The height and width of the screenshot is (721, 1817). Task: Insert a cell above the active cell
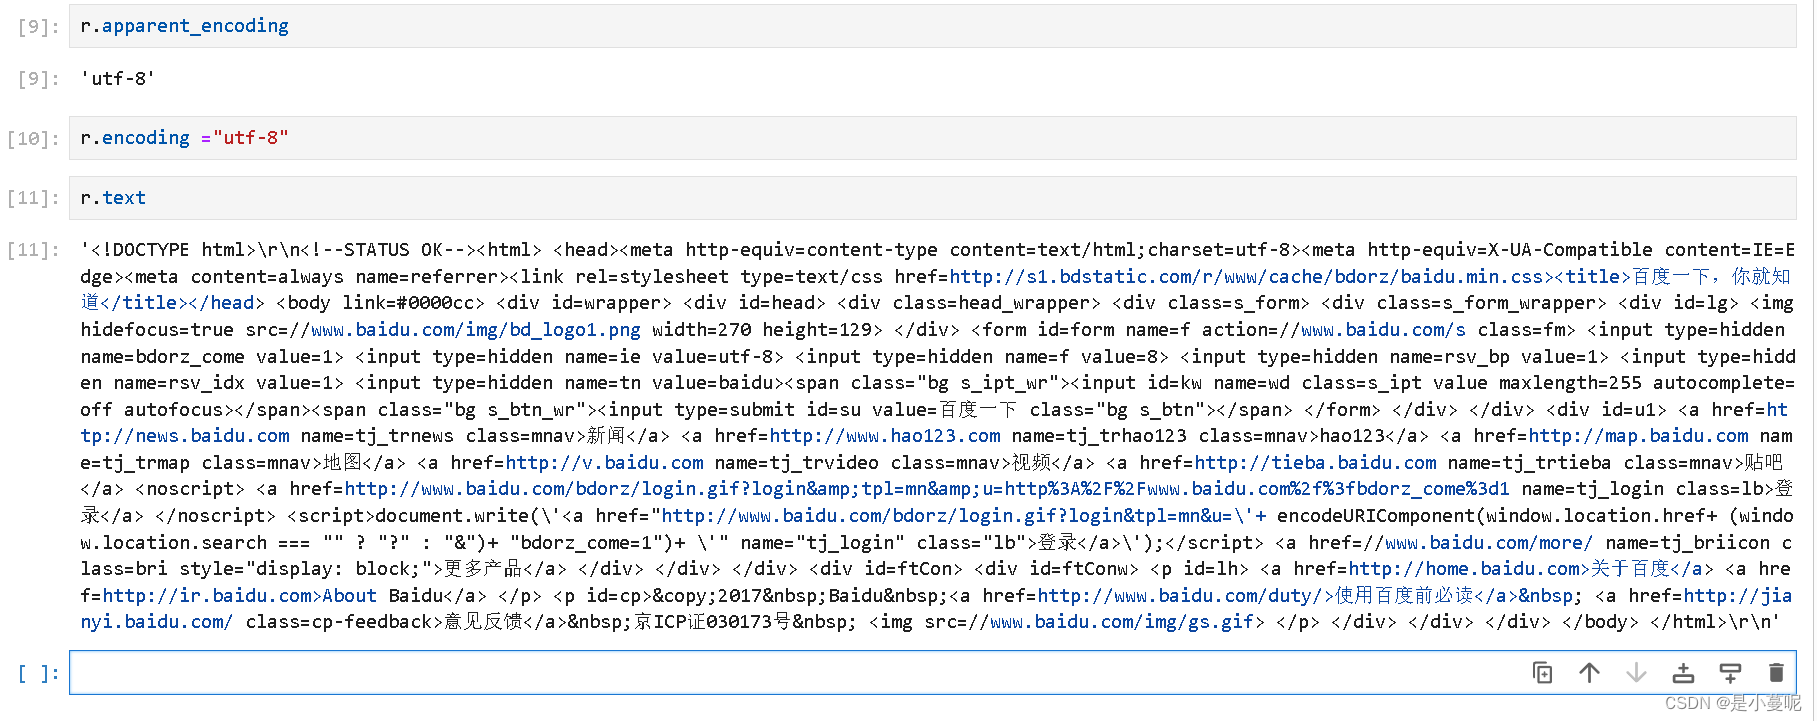tap(1683, 673)
